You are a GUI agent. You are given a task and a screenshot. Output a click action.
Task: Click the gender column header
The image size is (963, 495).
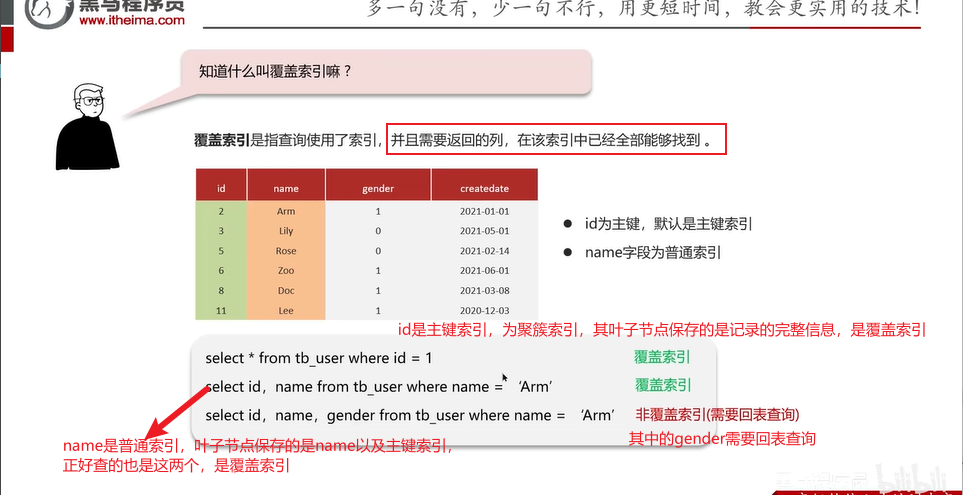click(x=378, y=189)
